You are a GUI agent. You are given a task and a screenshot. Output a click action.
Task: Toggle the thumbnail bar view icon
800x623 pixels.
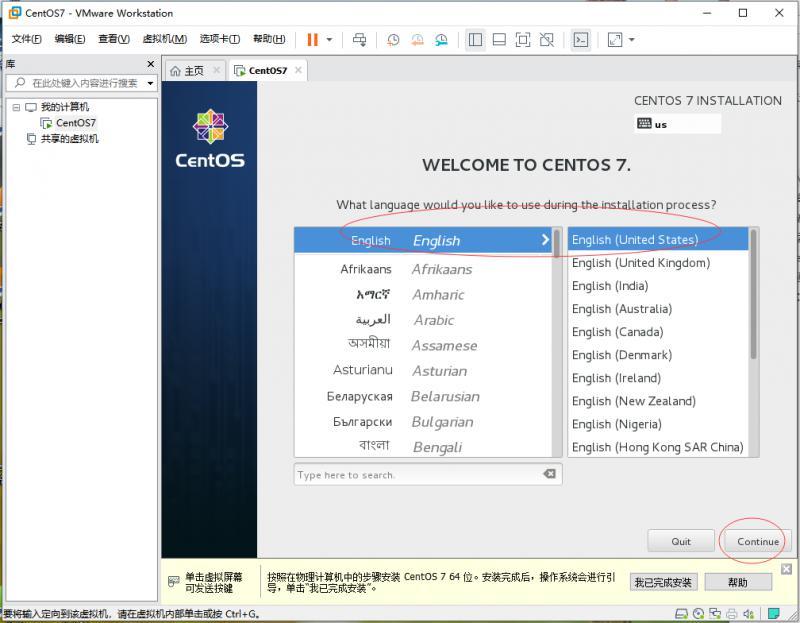pos(499,40)
